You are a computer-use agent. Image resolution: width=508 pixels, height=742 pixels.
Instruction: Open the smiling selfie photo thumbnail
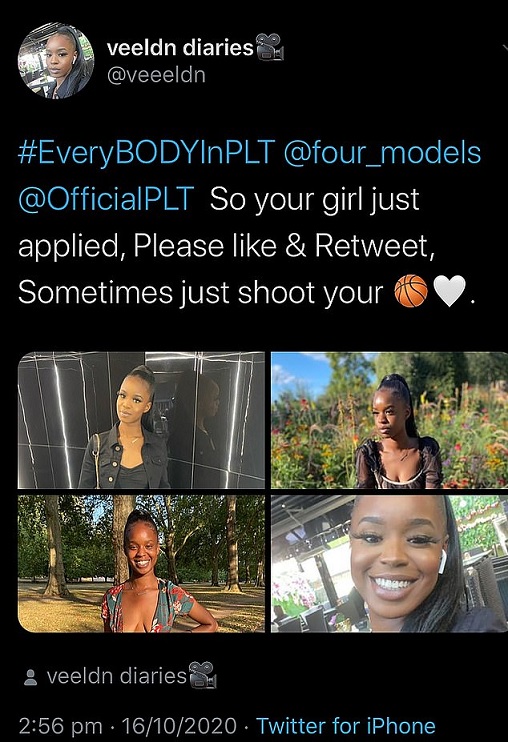pos(390,564)
